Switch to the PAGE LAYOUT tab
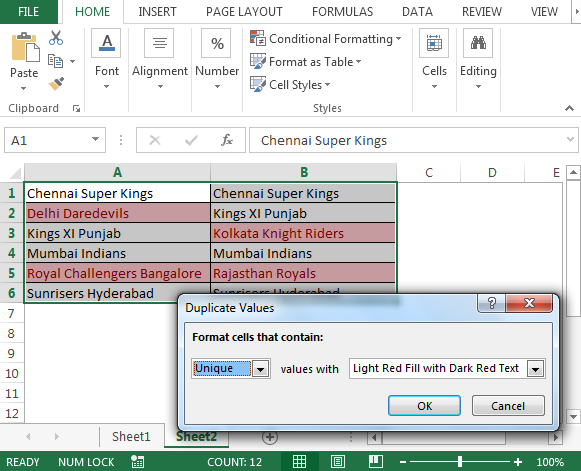Screen dimensions: 581x471 pyautogui.click(x=244, y=11)
